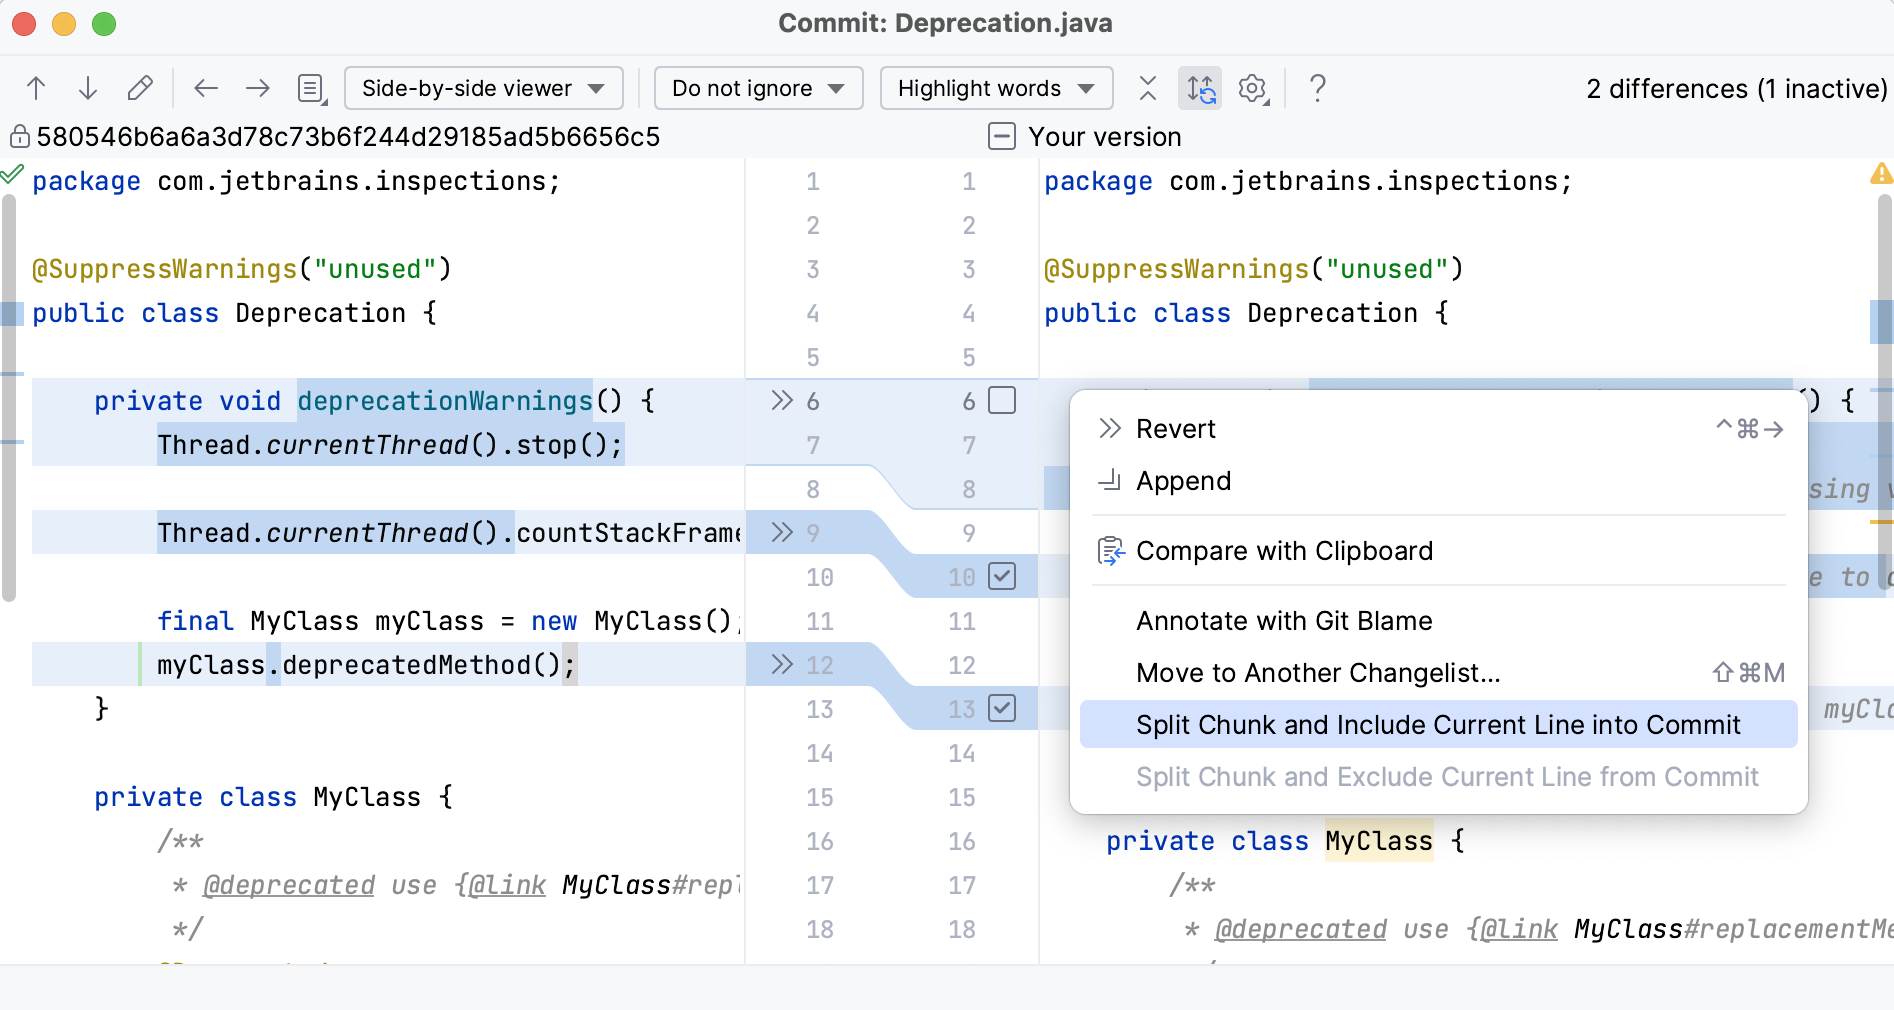Select the edit pencil icon in toolbar
This screenshot has width=1894, height=1010.
140,88
